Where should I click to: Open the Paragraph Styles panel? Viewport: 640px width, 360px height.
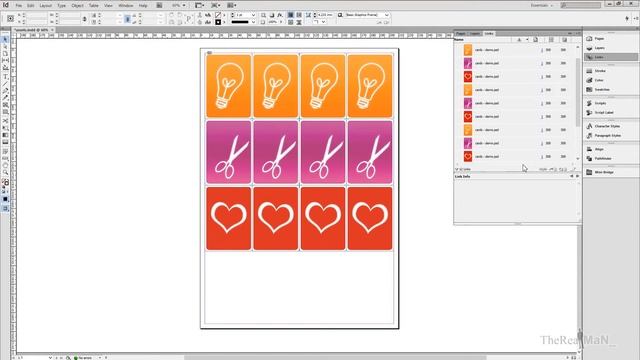[x=611, y=136]
